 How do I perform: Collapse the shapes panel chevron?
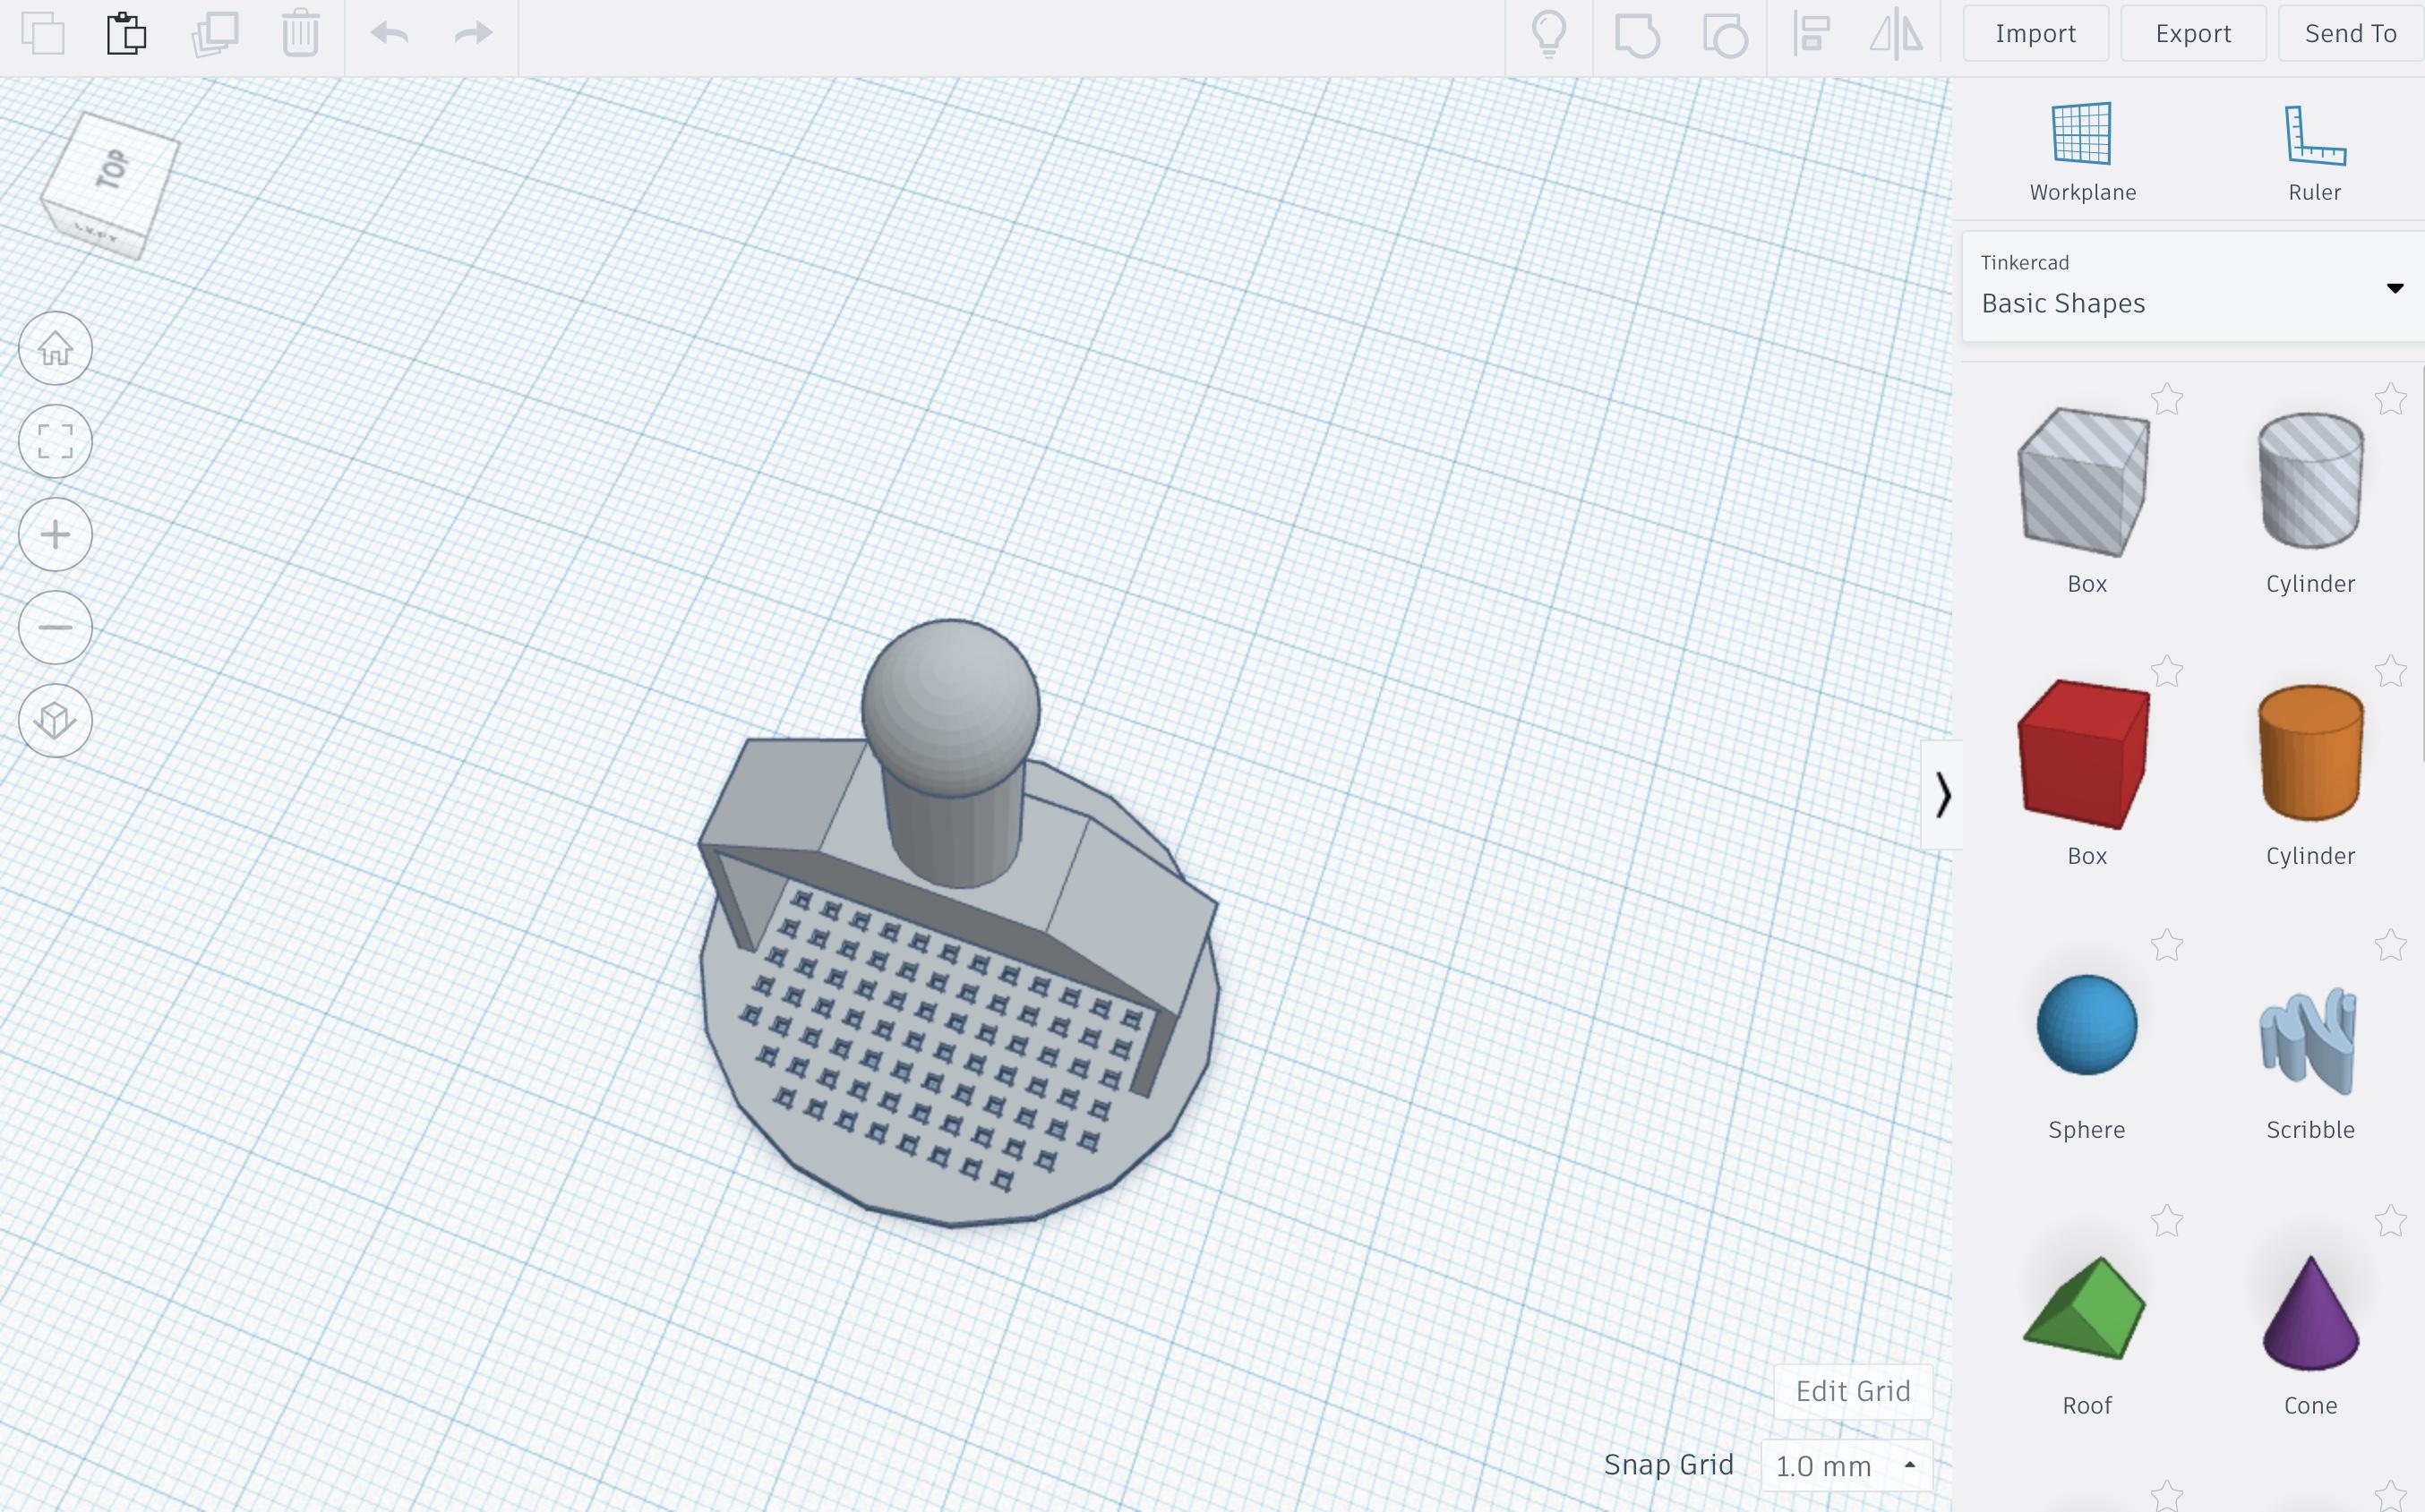coord(1942,795)
